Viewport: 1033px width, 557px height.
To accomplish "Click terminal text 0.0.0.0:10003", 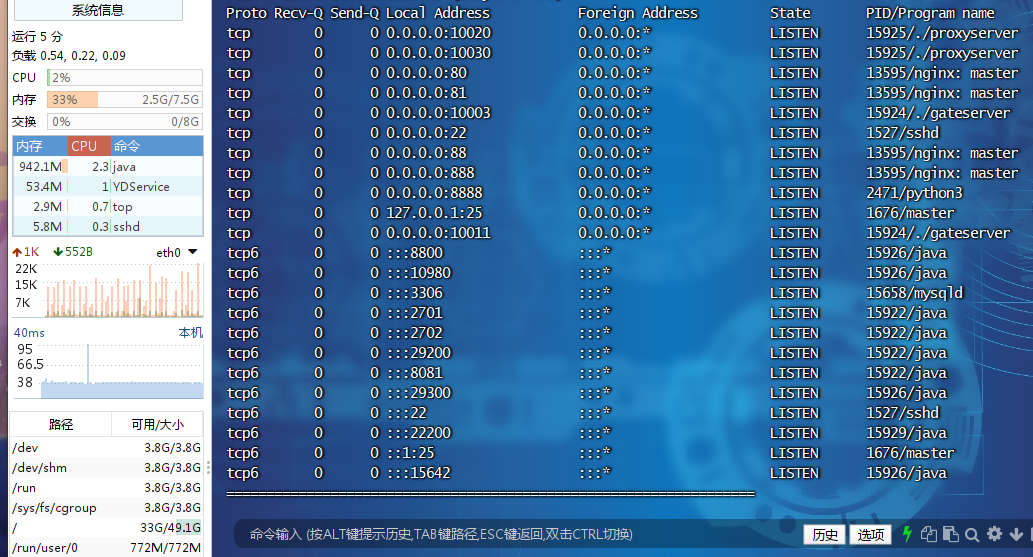I will click(438, 113).
